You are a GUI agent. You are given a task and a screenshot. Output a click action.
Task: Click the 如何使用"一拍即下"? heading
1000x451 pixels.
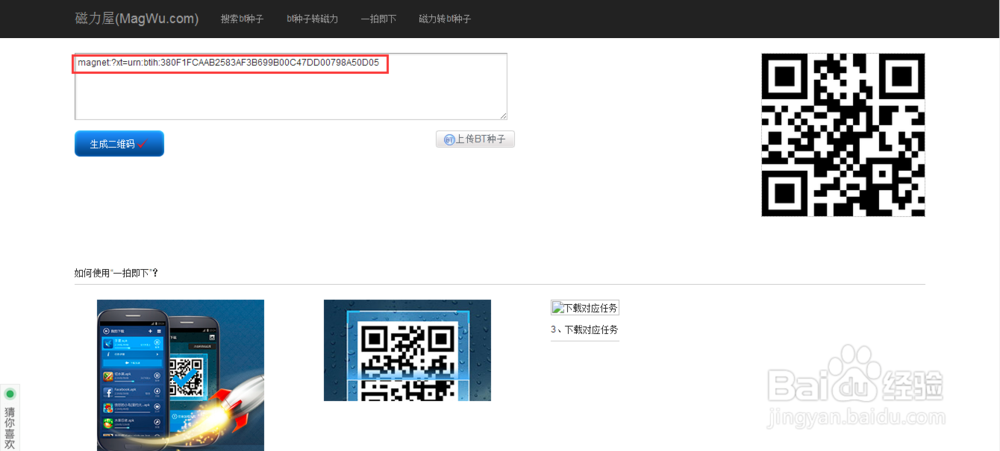coord(116,273)
